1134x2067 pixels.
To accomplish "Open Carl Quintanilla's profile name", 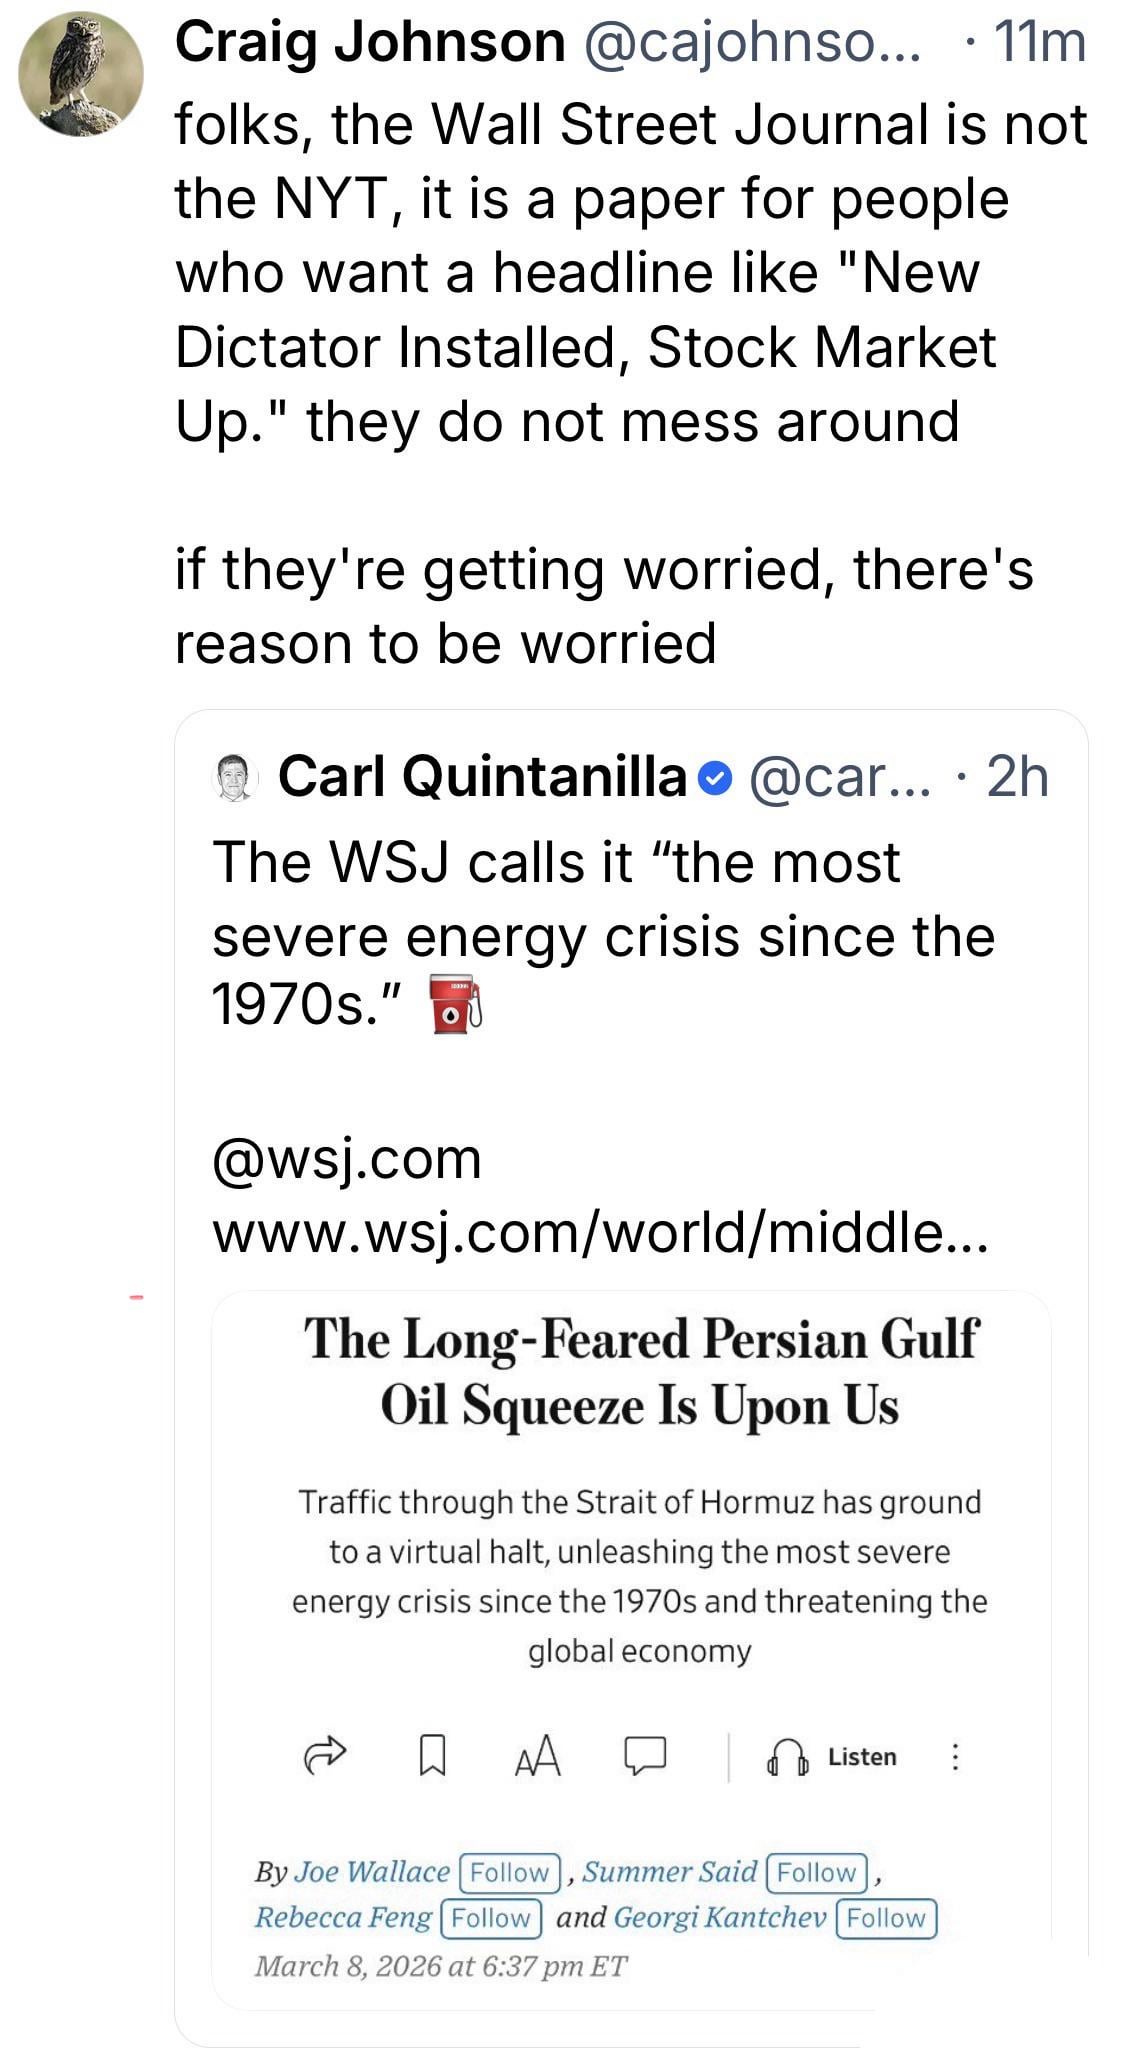I will 482,777.
